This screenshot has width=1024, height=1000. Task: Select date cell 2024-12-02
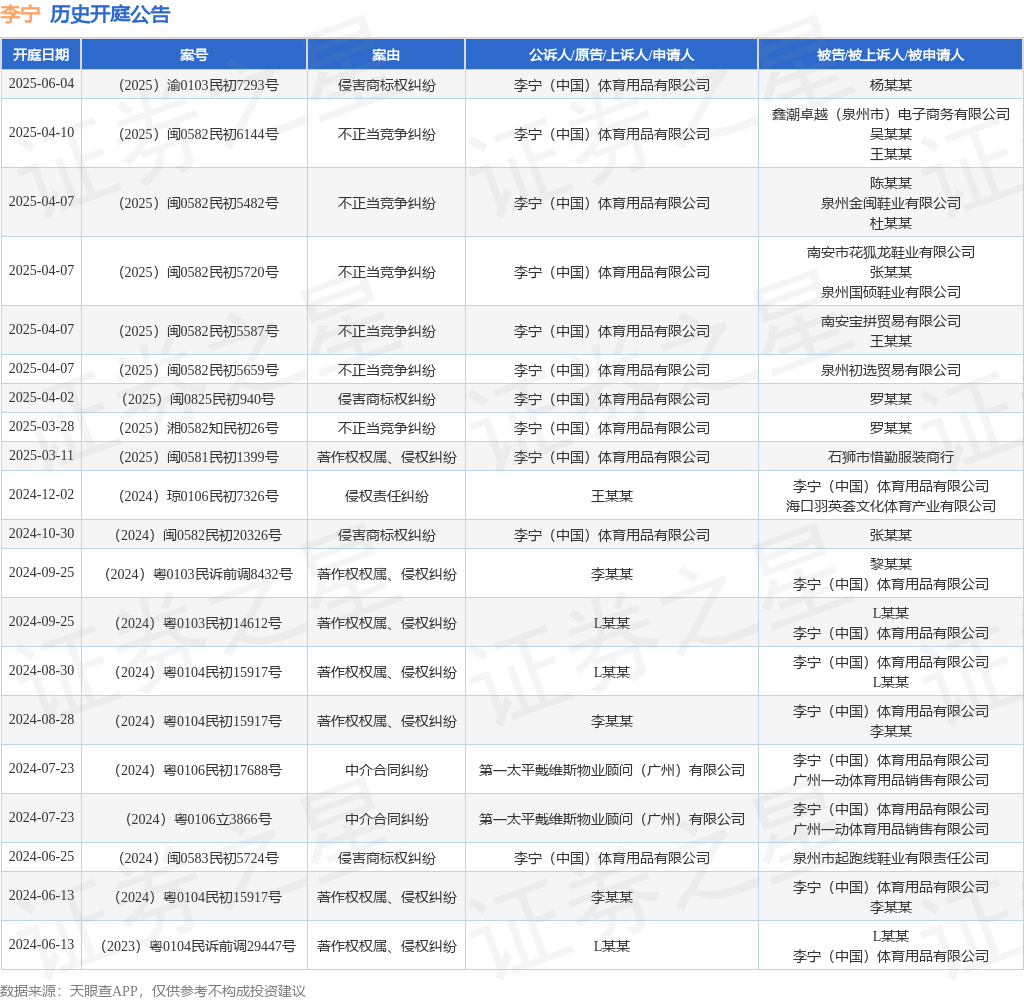[x=41, y=495]
